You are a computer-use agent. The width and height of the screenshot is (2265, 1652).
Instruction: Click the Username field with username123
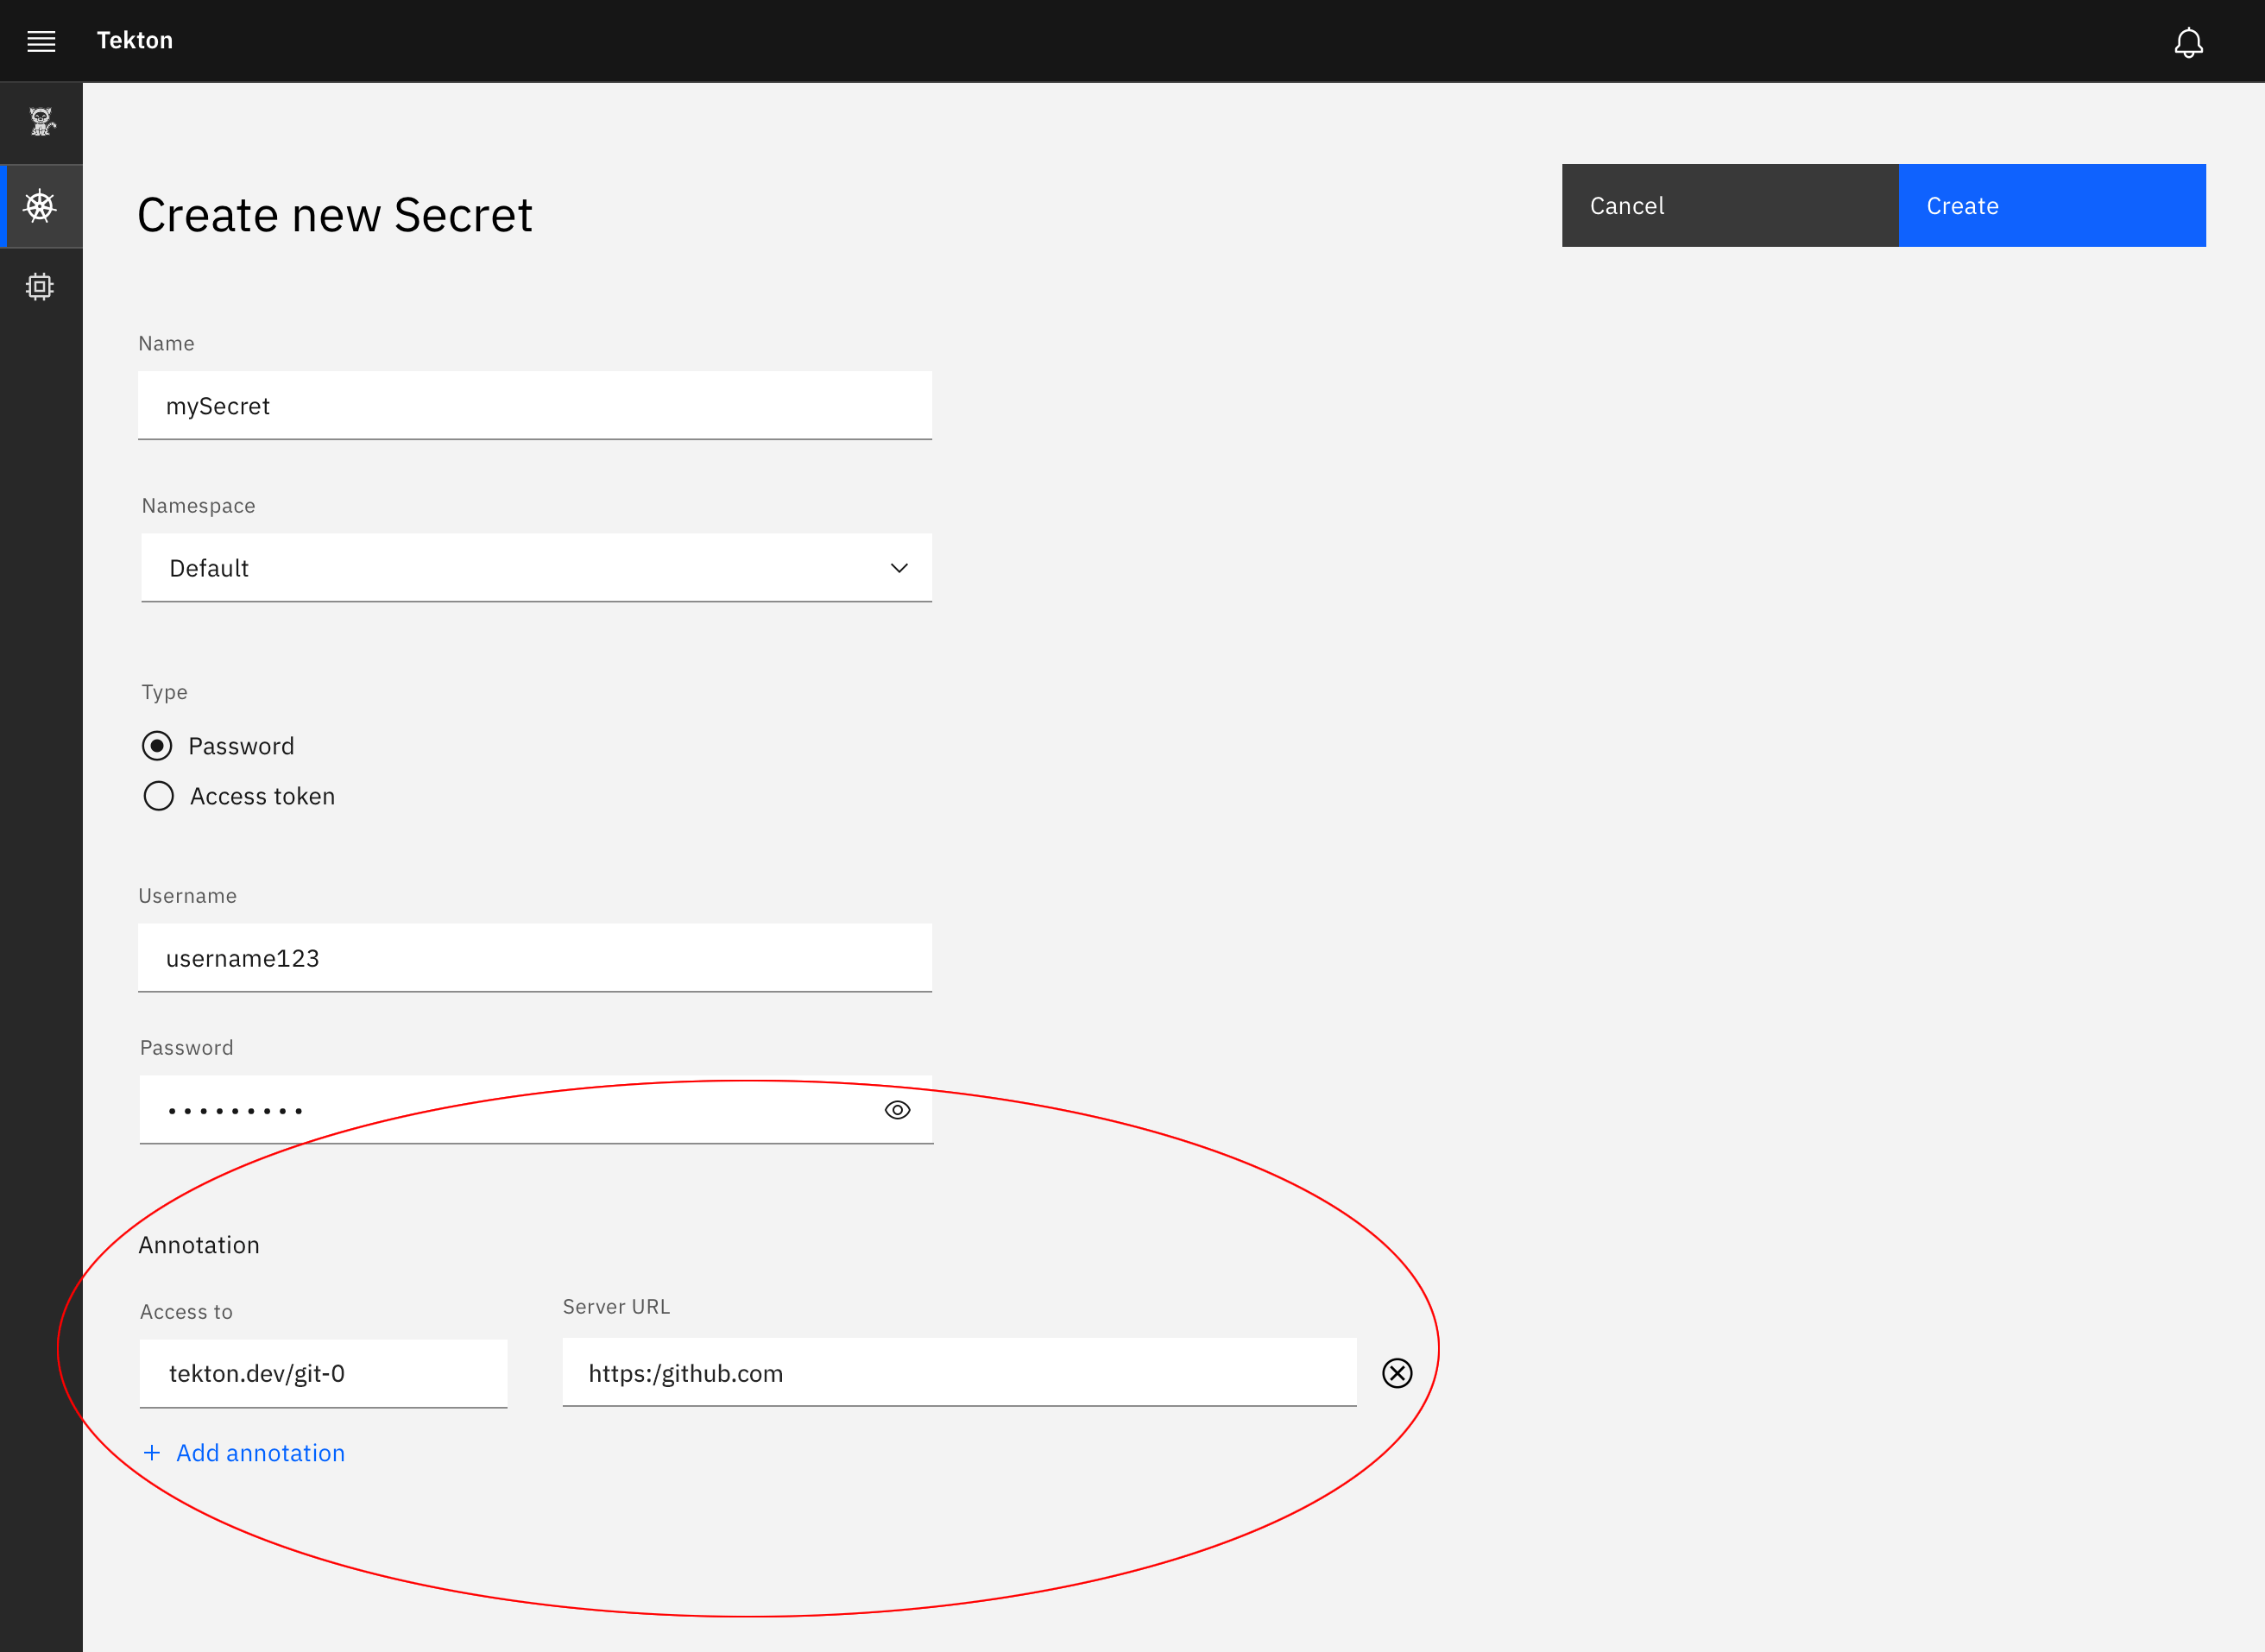535,958
